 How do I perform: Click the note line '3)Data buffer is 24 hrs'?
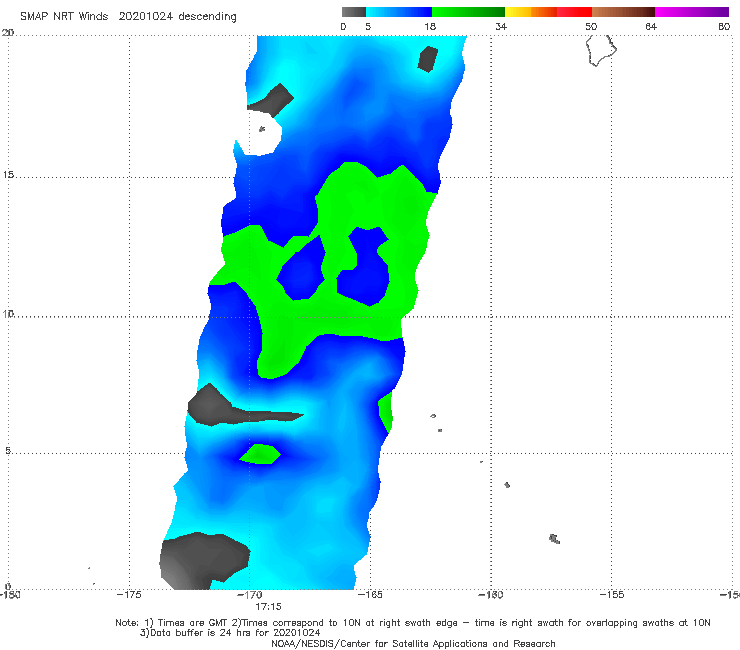point(230,633)
